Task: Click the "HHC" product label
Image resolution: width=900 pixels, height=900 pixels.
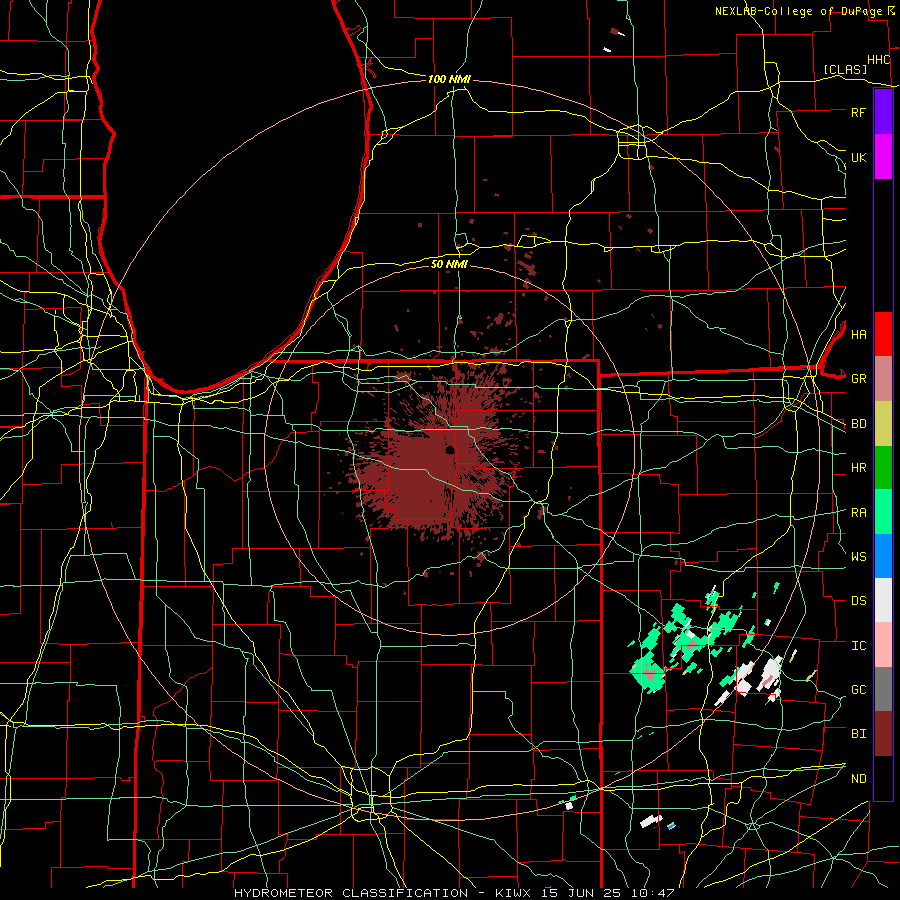Action: point(878,60)
